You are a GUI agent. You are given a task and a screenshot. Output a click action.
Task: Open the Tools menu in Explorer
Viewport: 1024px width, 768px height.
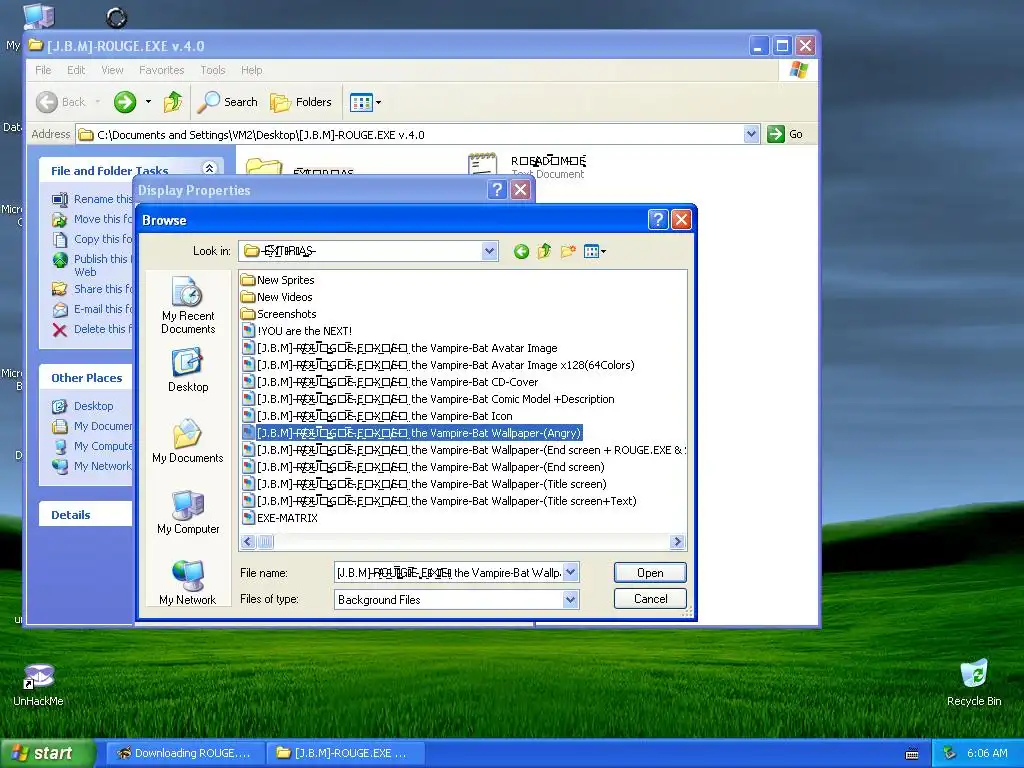pyautogui.click(x=212, y=70)
